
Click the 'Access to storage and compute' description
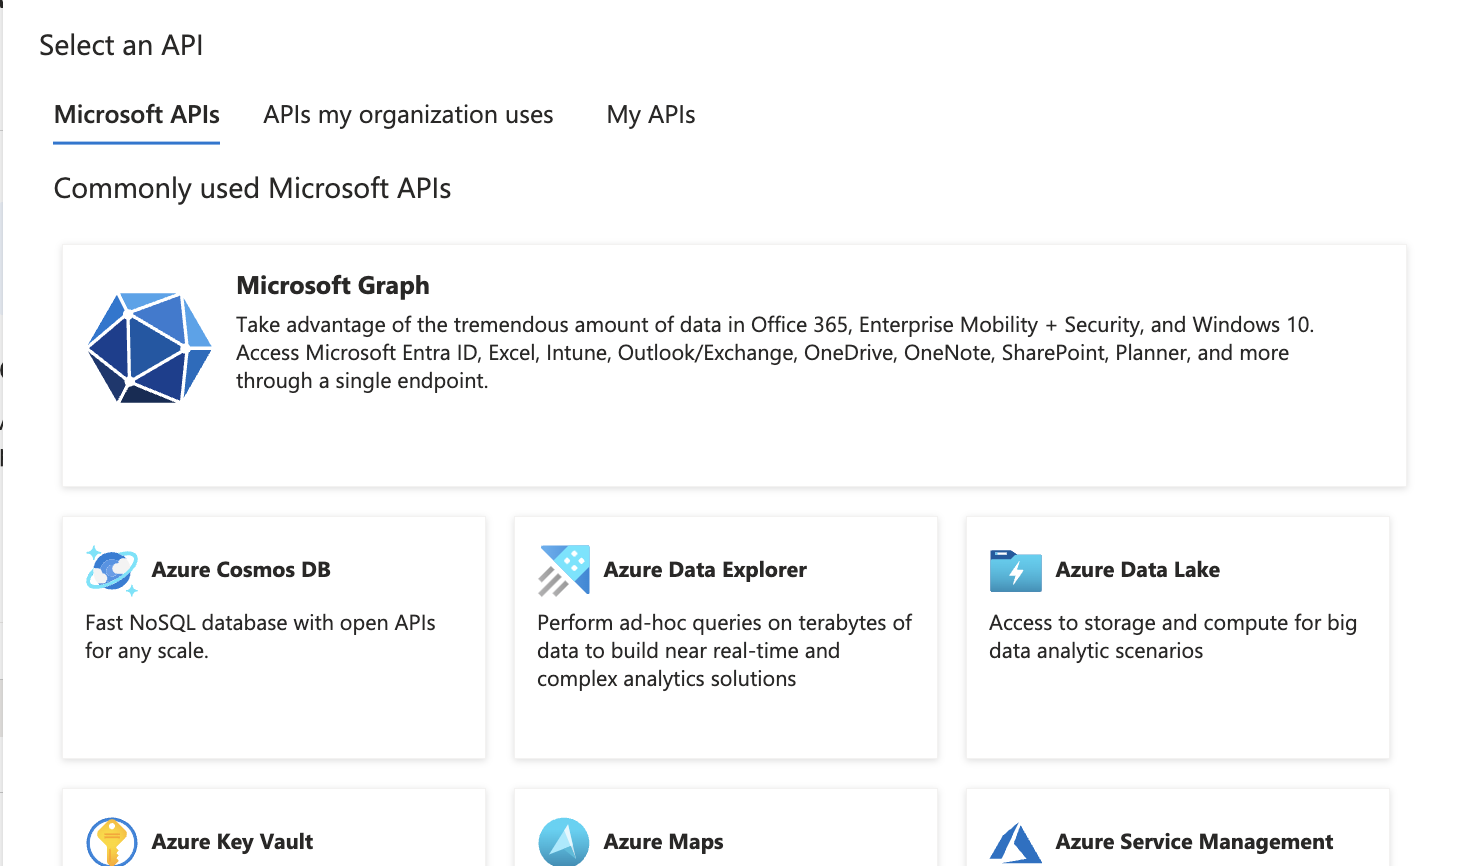pyautogui.click(x=1173, y=637)
